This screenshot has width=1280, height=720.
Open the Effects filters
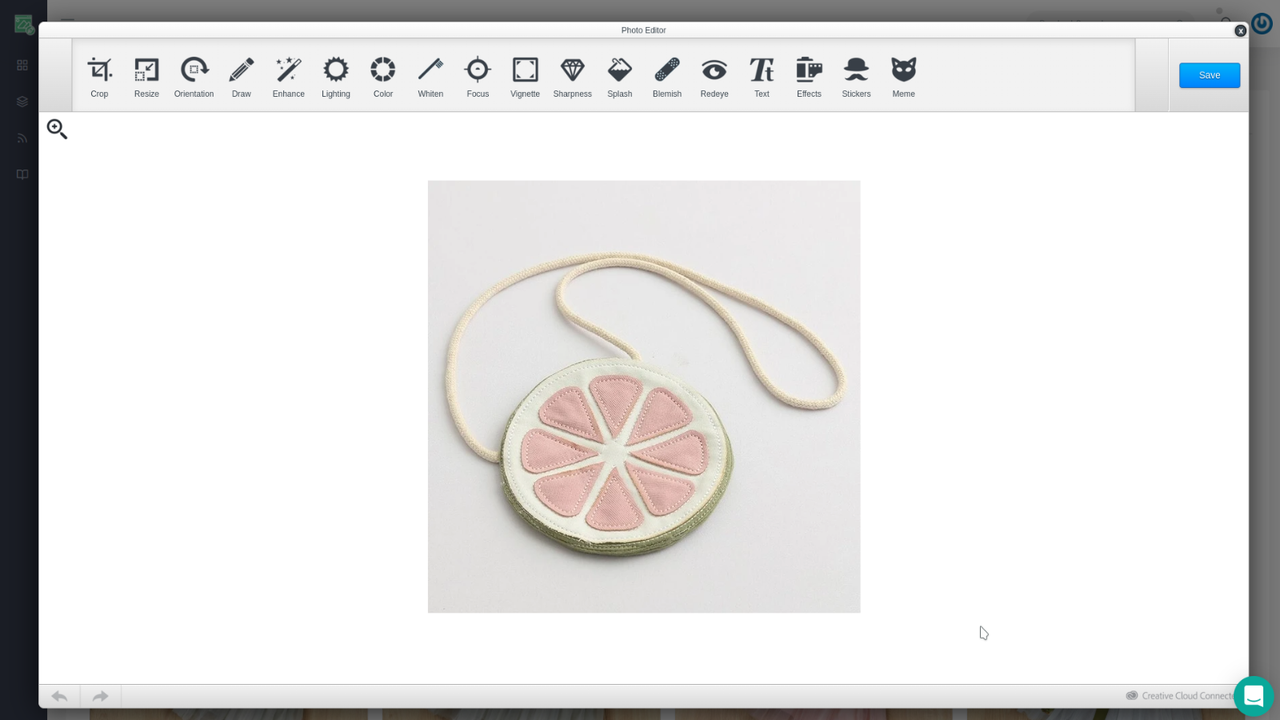[x=809, y=77]
